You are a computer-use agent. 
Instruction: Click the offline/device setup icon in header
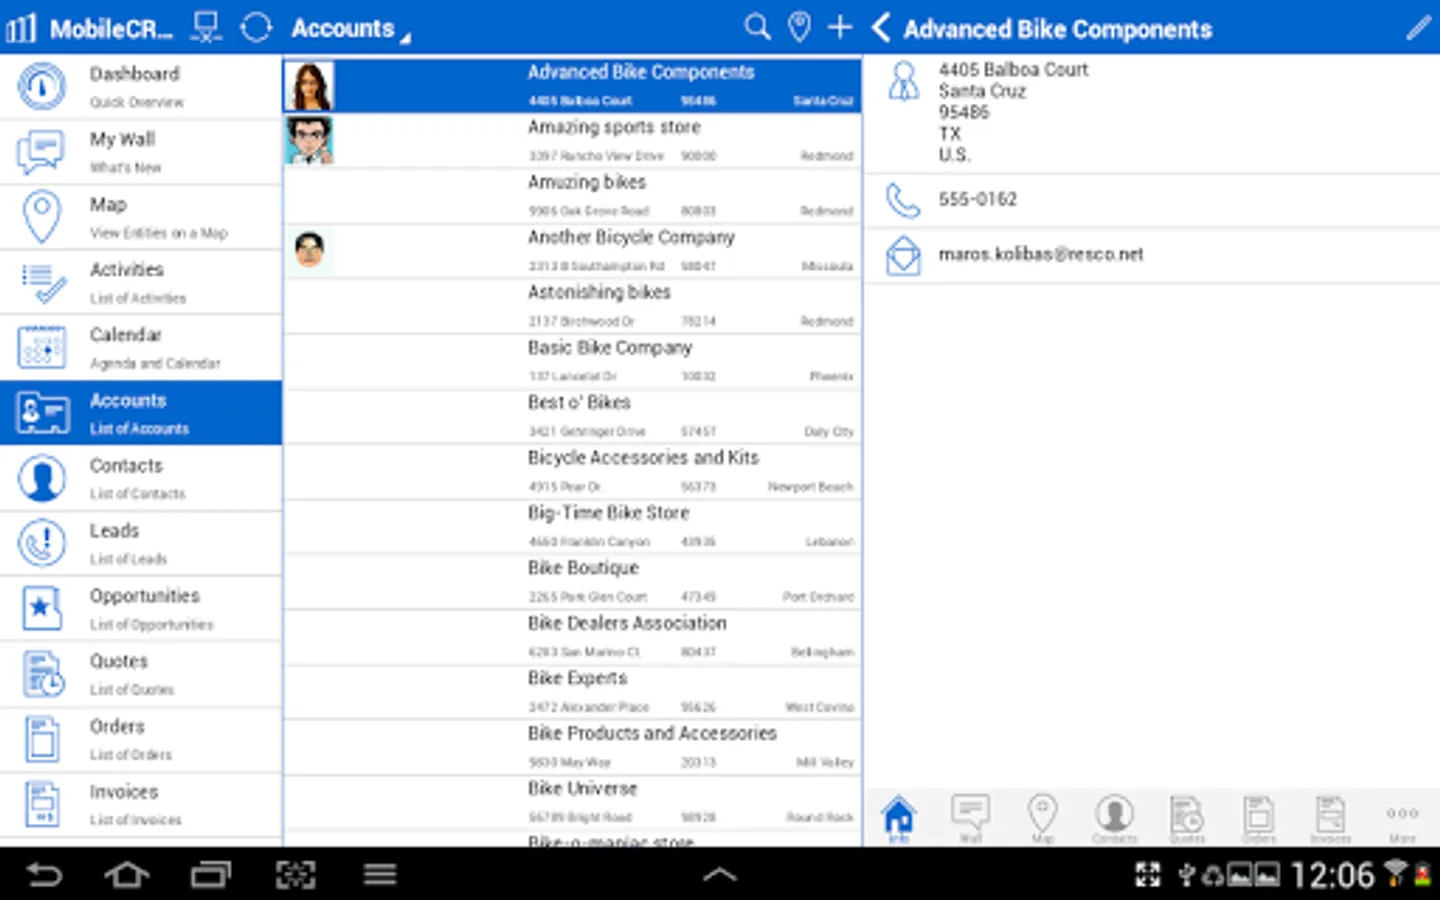tap(206, 27)
